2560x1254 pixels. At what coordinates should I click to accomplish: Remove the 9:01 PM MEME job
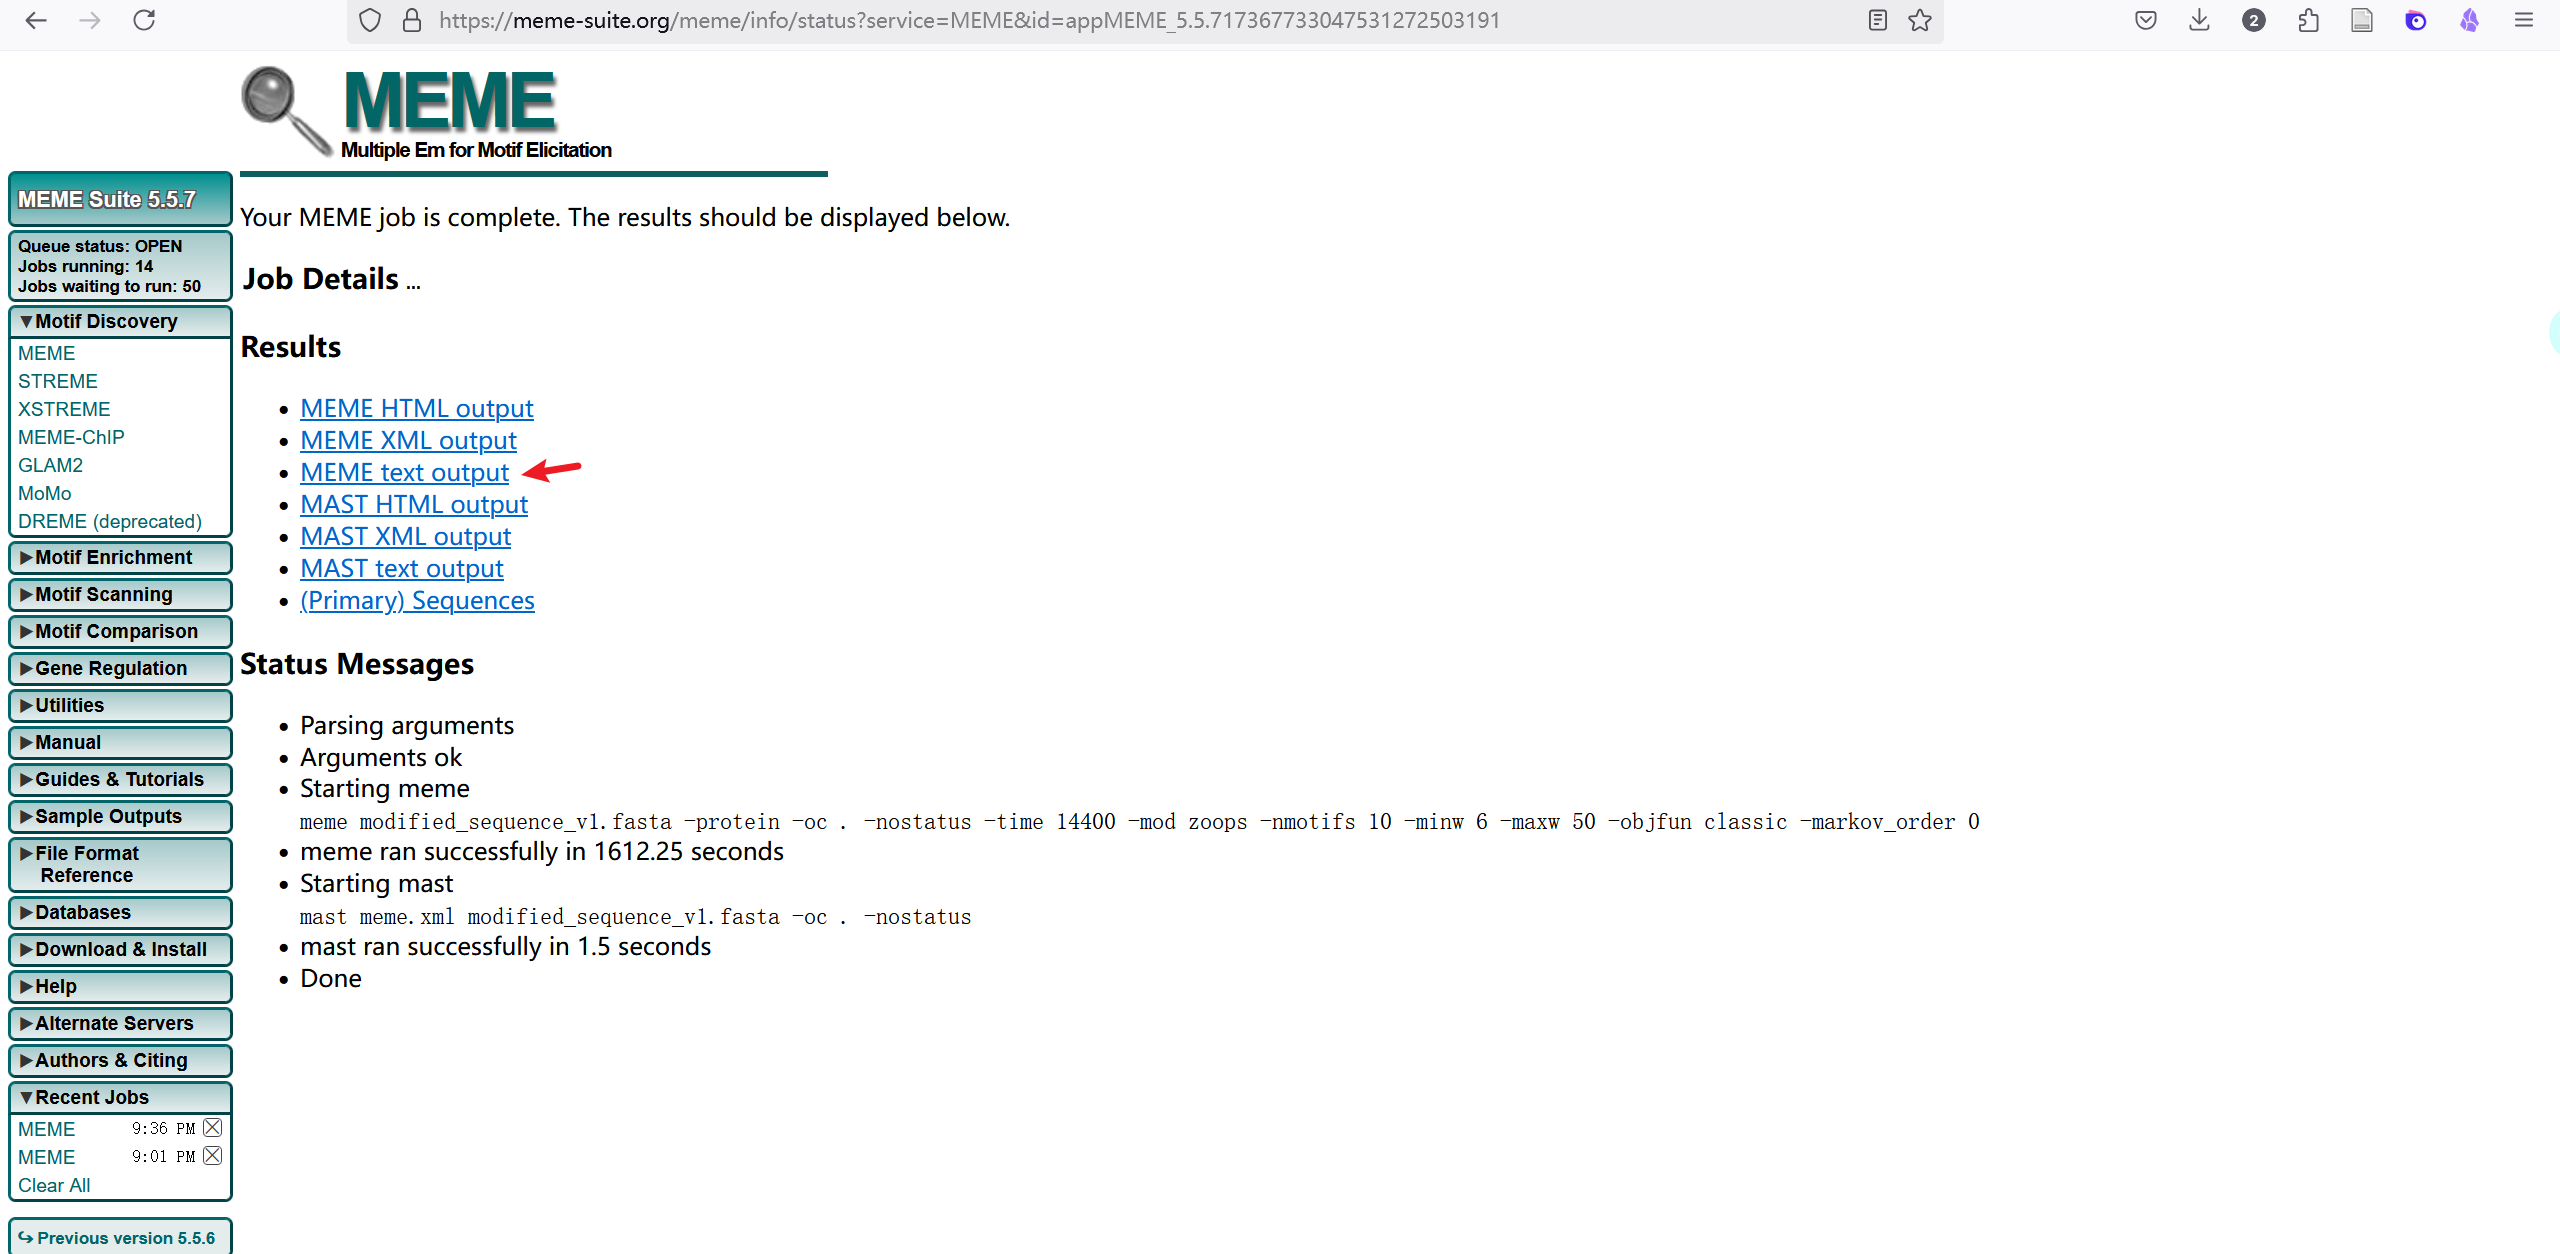pos(212,1156)
